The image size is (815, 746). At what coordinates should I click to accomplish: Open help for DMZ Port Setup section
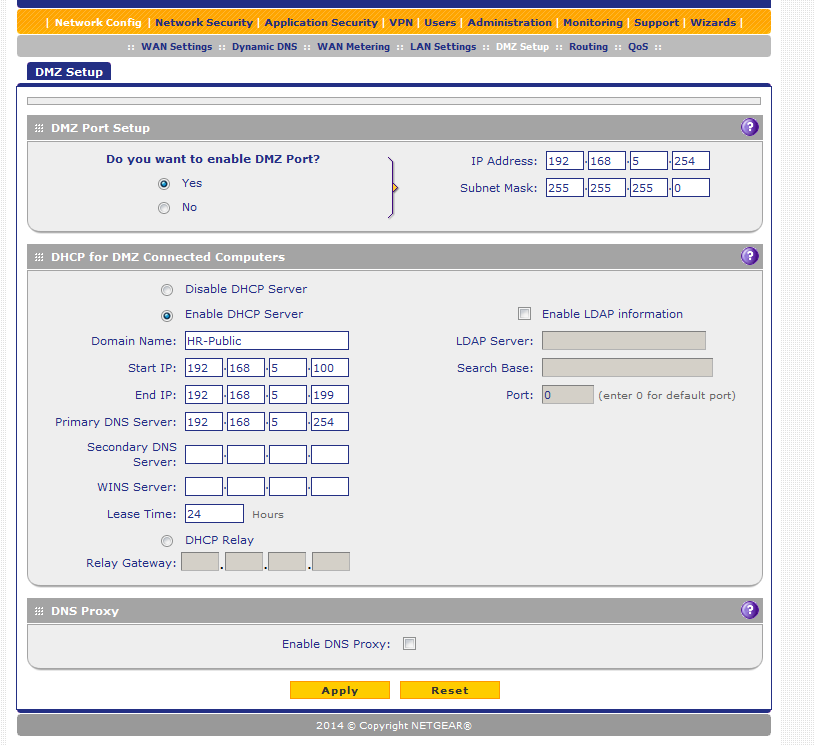point(749,127)
